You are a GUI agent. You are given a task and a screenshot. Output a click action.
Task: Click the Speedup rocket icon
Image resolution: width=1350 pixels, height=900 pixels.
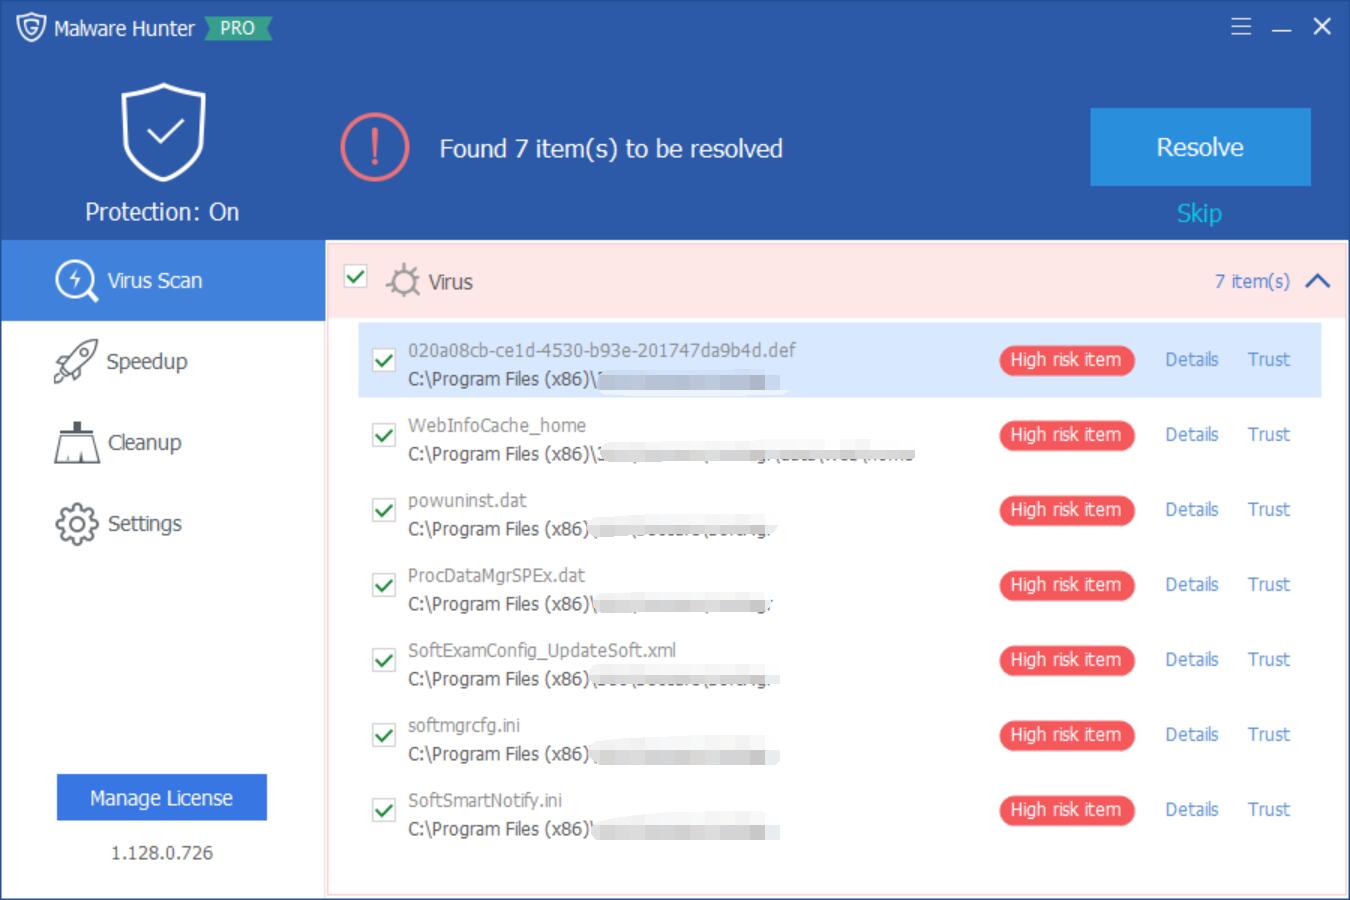click(76, 361)
